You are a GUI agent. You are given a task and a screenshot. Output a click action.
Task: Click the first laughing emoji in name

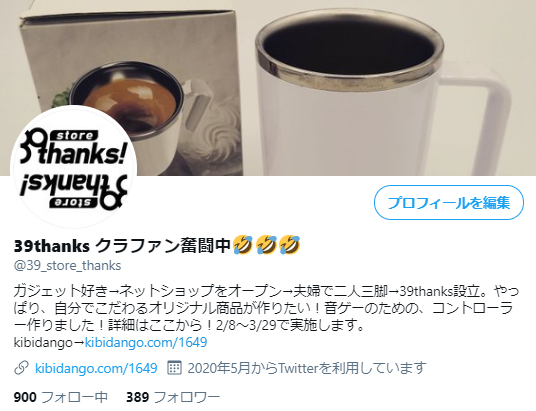(x=242, y=245)
